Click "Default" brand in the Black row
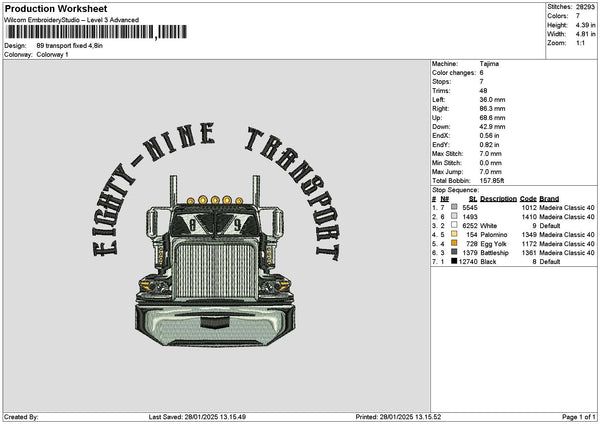Screen dimensions: 600x424 click(x=550, y=262)
